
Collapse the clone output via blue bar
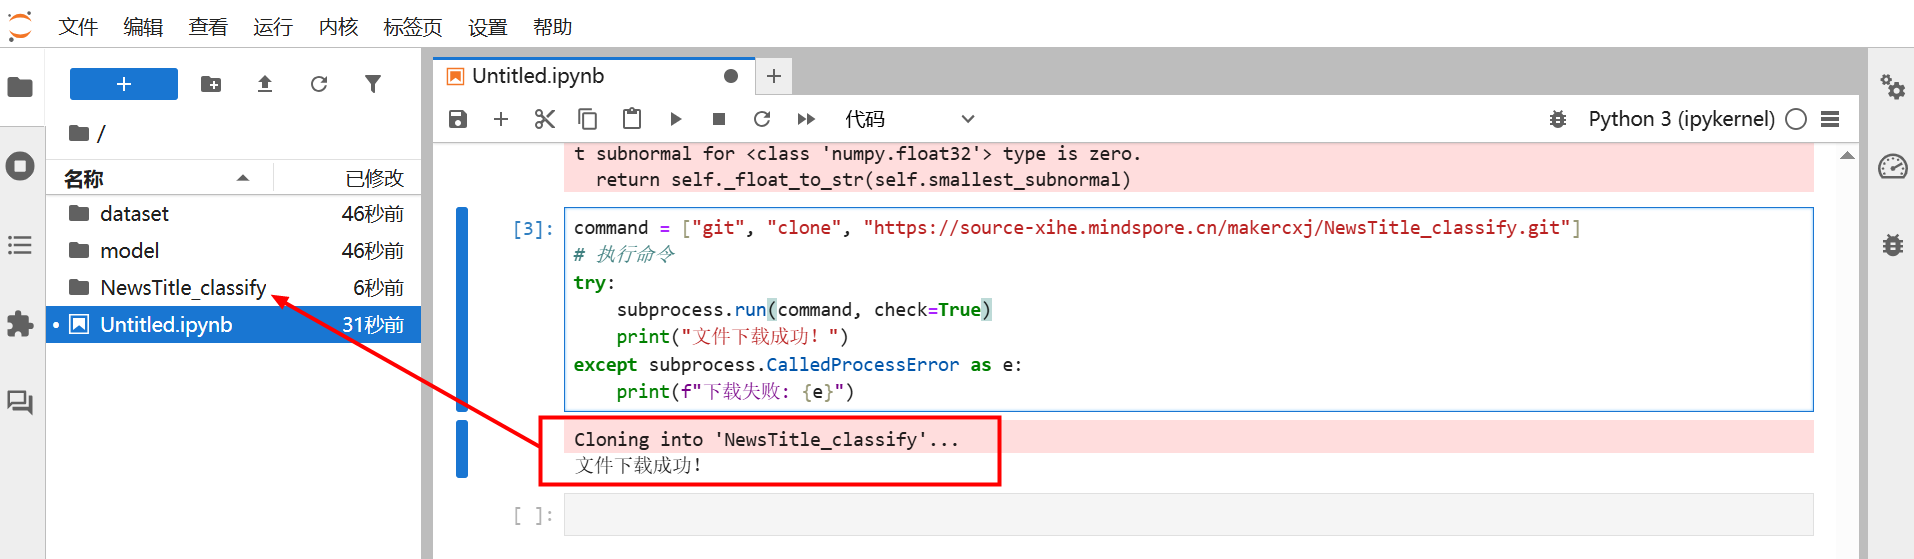pyautogui.click(x=462, y=449)
